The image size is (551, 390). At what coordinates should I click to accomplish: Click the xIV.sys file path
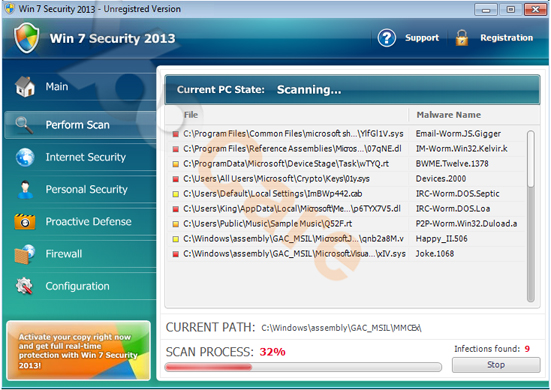[x=294, y=254]
